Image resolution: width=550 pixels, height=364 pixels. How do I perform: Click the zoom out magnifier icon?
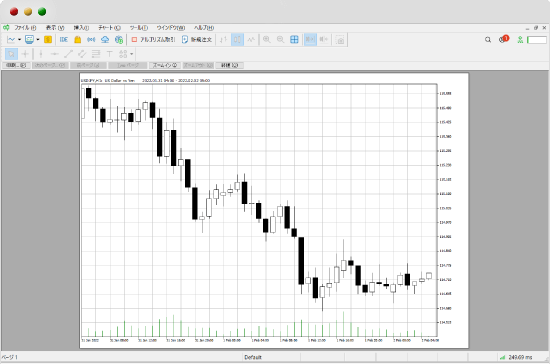280,40
